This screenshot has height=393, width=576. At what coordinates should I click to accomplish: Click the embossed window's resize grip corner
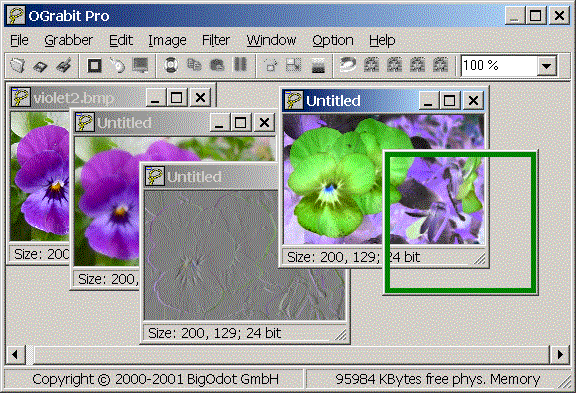(341, 334)
